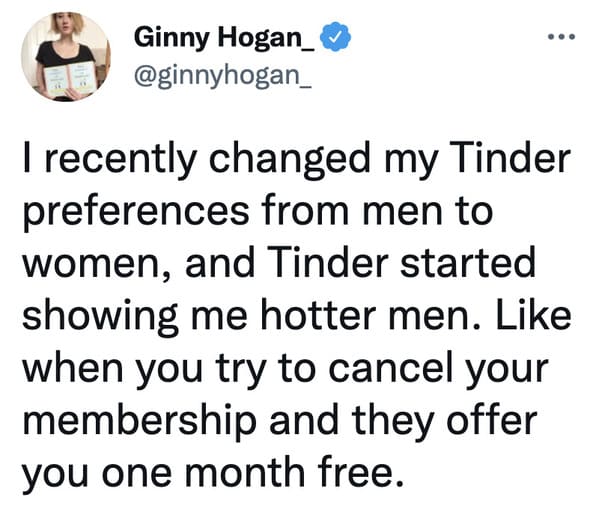
Task: Click the word "hotter" in the tweet
Action: pyautogui.click(x=318, y=315)
